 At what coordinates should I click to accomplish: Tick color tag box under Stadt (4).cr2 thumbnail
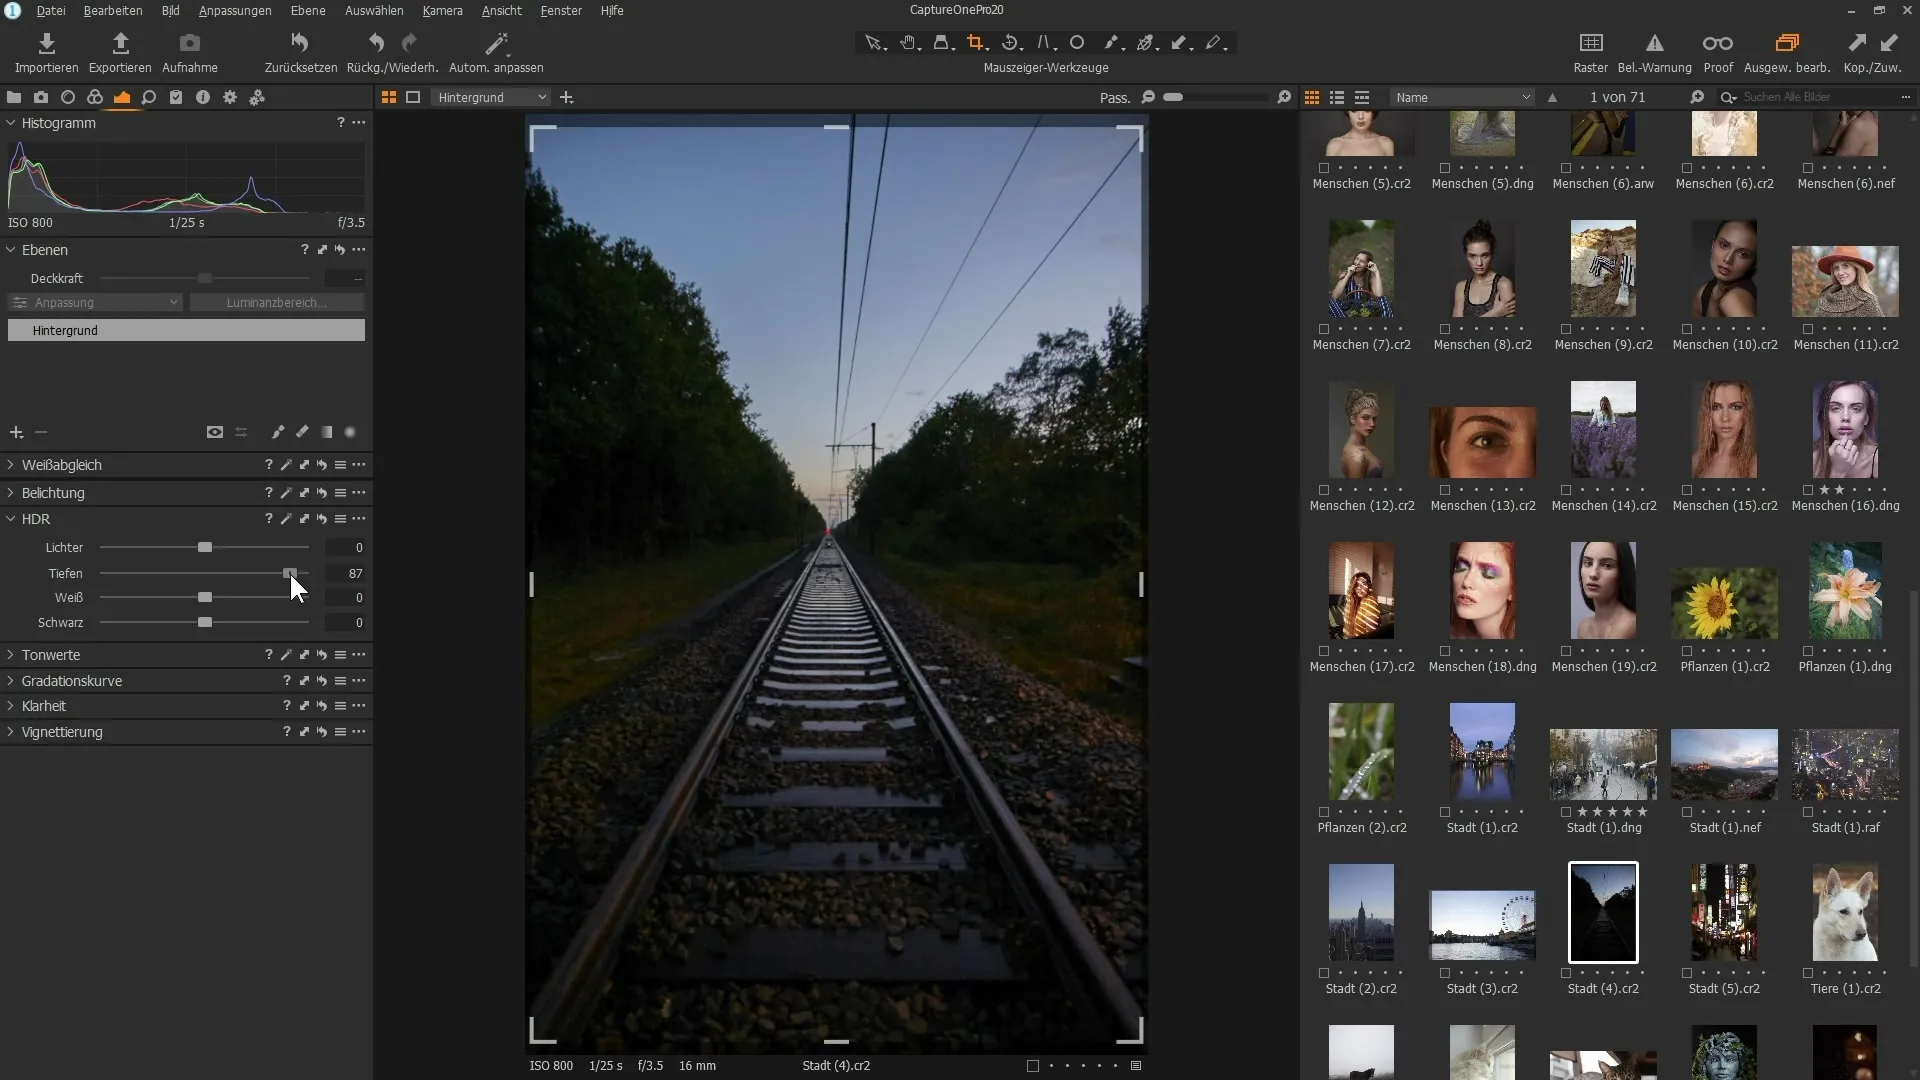pos(1566,973)
